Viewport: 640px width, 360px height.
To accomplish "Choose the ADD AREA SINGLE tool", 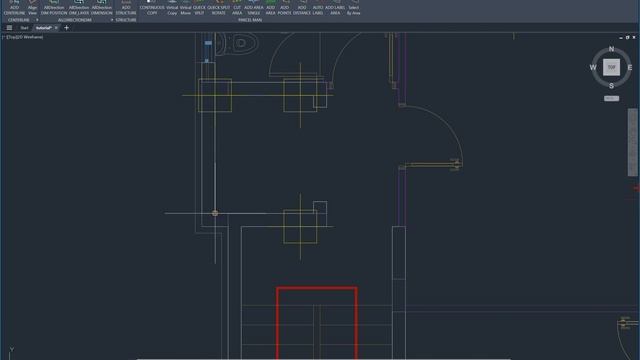I will pos(253,8).
